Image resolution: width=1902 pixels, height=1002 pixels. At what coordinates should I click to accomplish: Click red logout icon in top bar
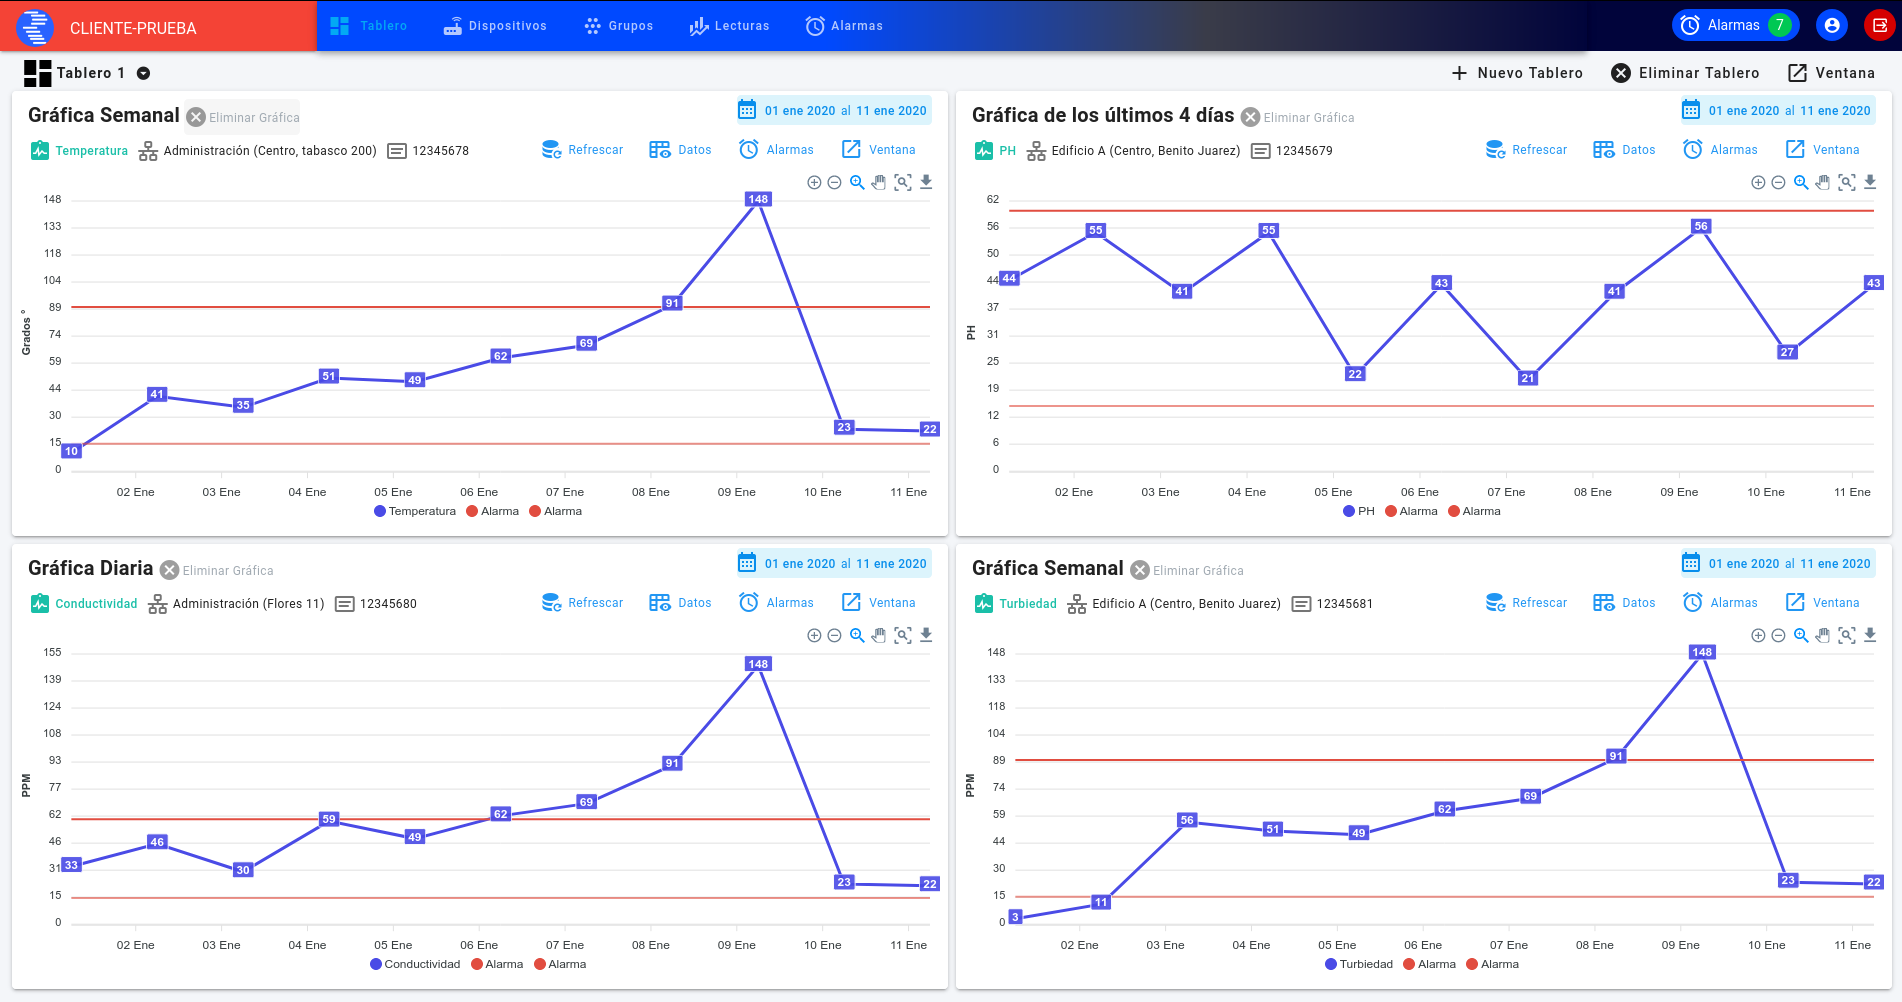click(1879, 26)
